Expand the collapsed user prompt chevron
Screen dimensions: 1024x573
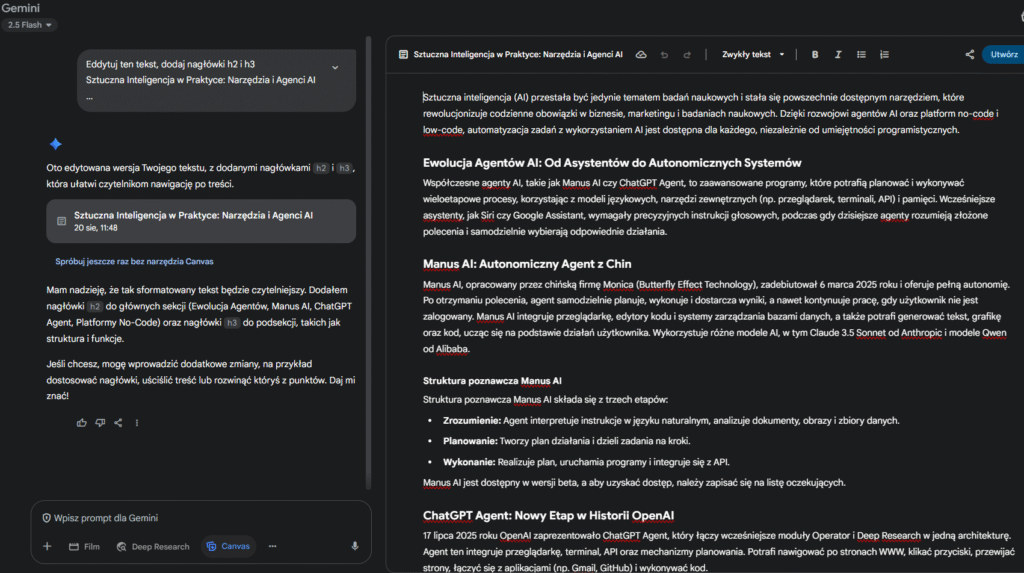coord(335,67)
